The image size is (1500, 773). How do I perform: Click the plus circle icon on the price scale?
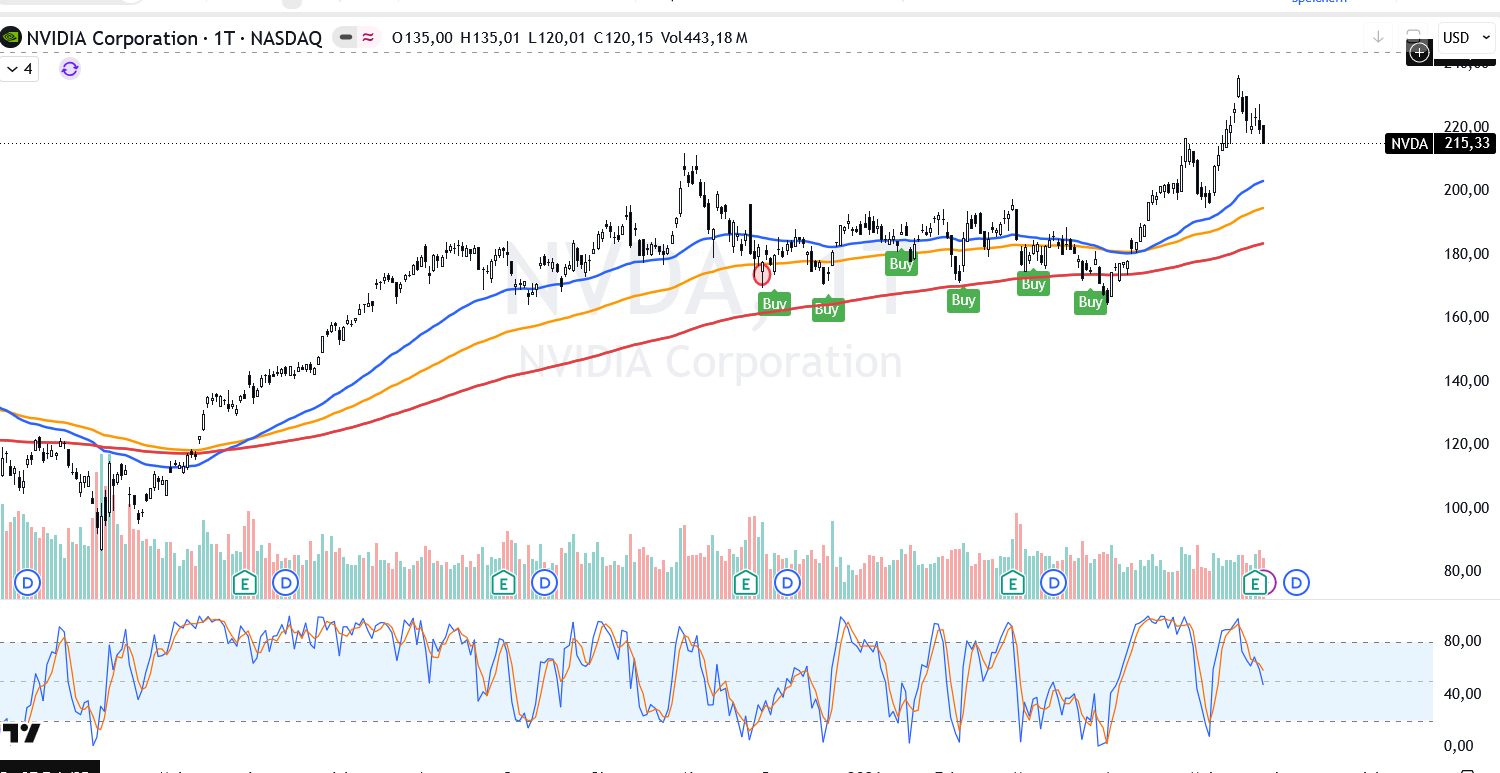click(1420, 53)
